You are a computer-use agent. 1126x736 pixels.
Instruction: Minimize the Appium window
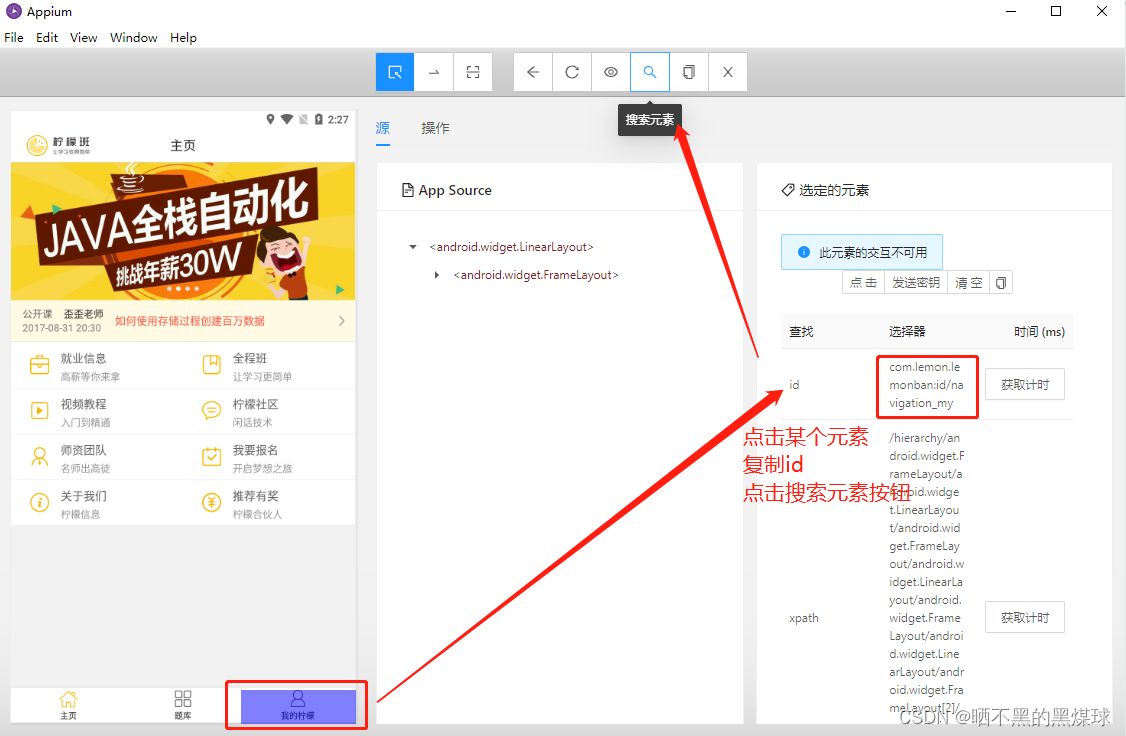coord(1010,11)
